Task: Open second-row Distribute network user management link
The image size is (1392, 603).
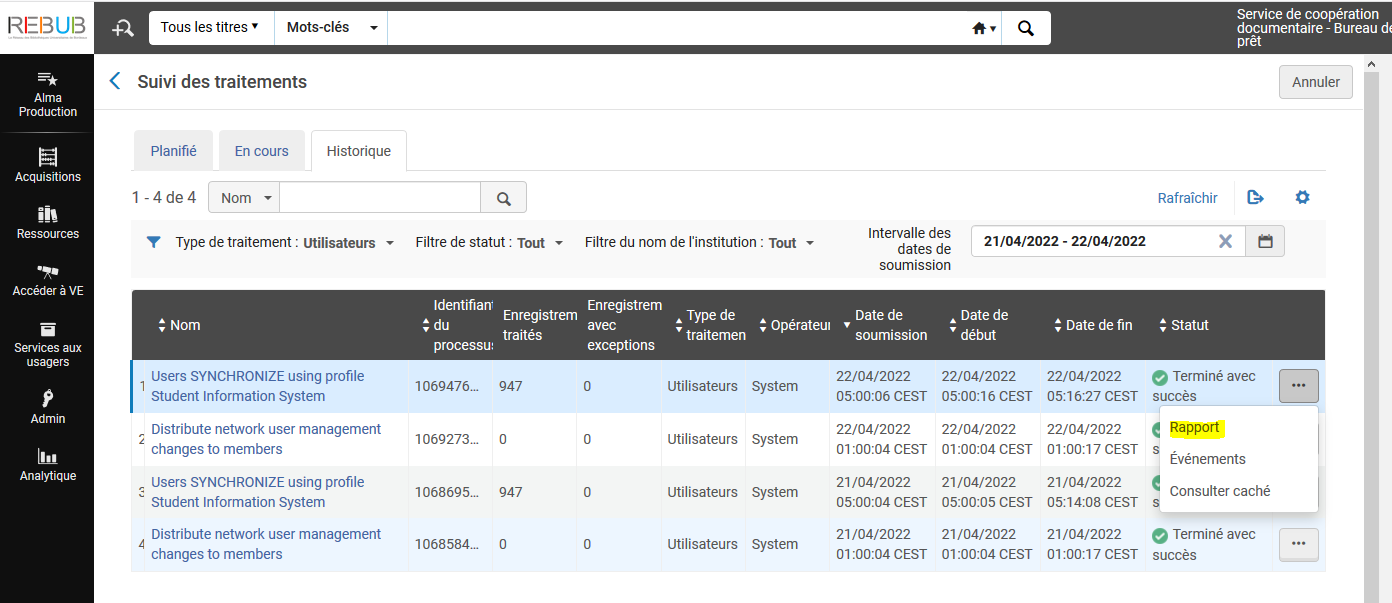Action: pyautogui.click(x=266, y=439)
